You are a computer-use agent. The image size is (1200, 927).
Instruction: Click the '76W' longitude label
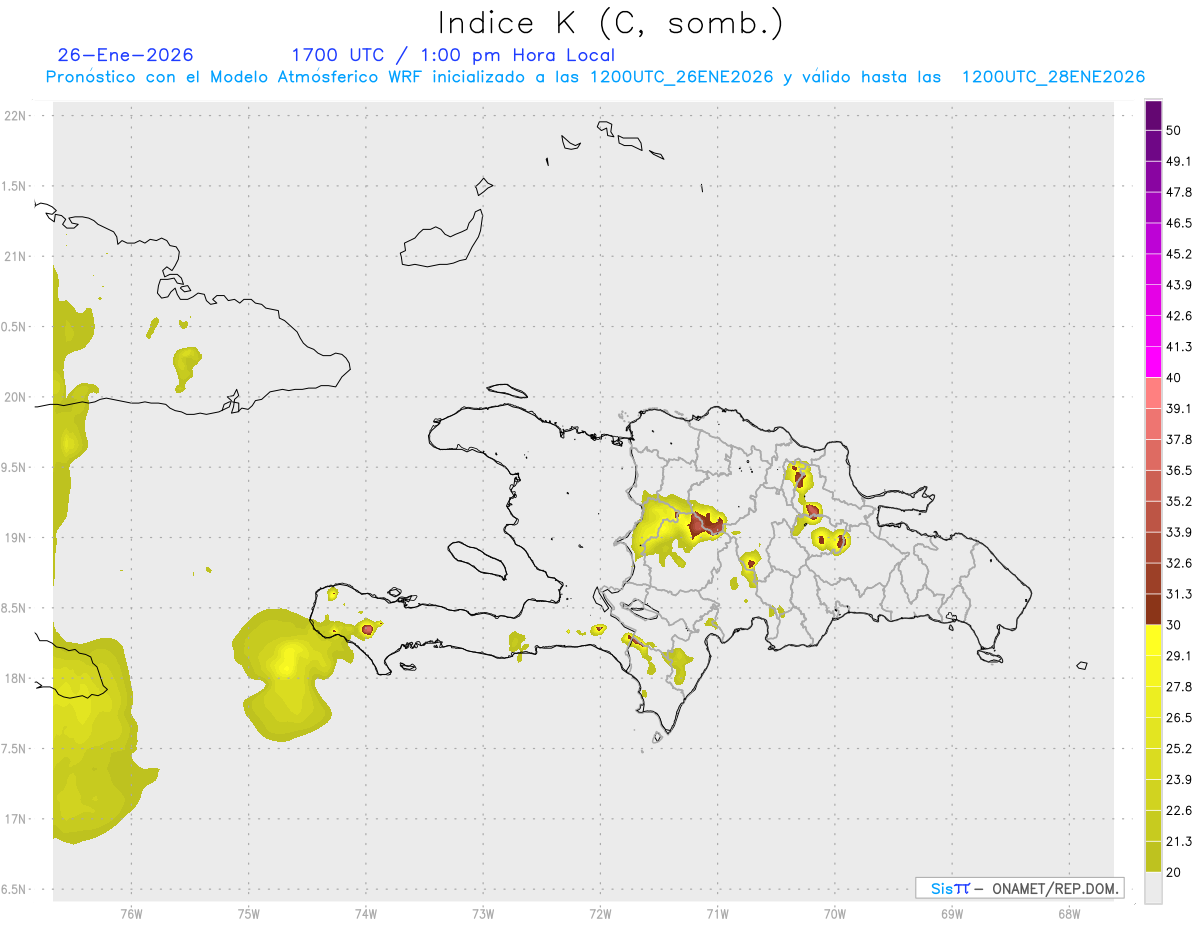pyautogui.click(x=131, y=914)
